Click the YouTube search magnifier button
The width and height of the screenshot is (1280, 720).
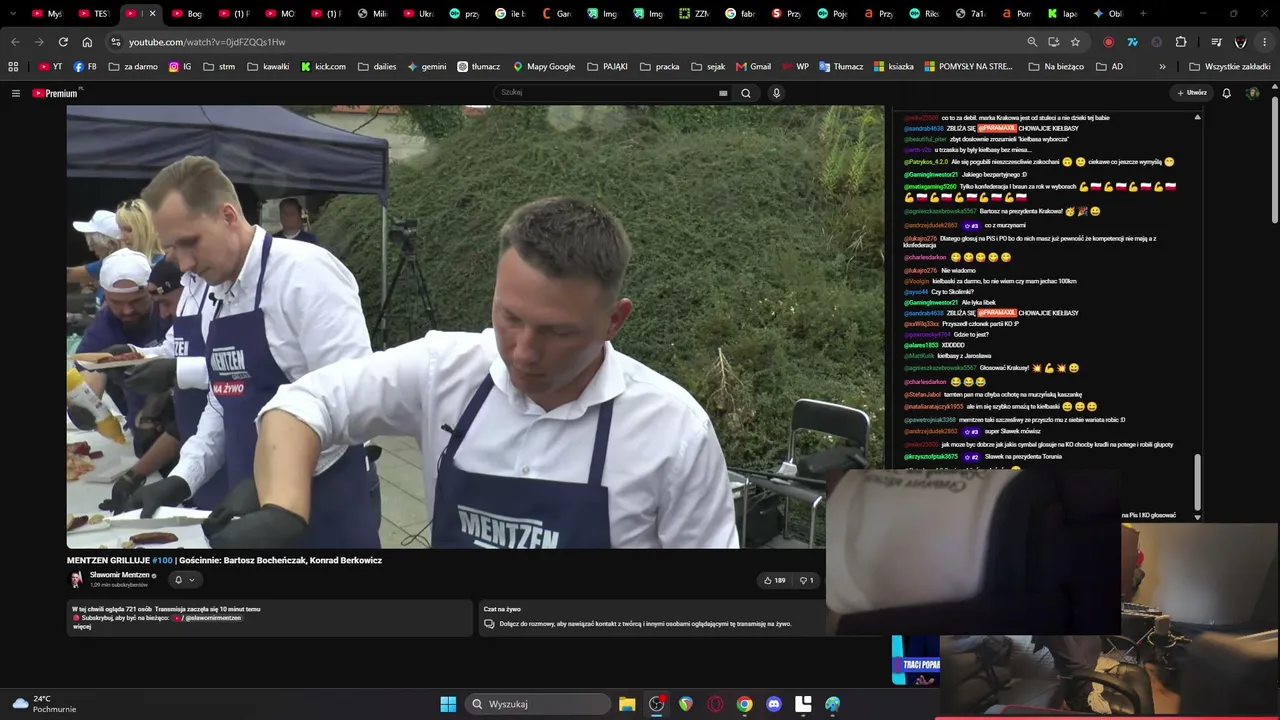(745, 93)
